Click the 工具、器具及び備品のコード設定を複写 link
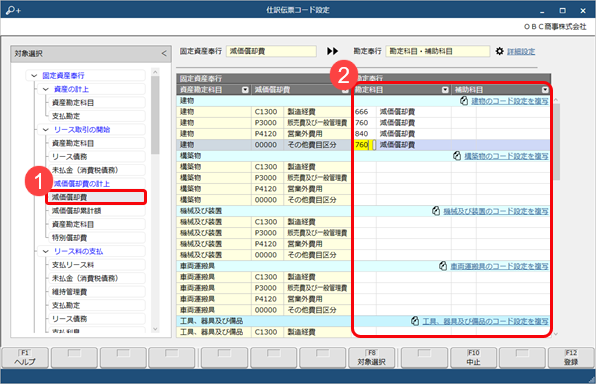Image resolution: width=596 pixels, height=384 pixels. coord(485,321)
